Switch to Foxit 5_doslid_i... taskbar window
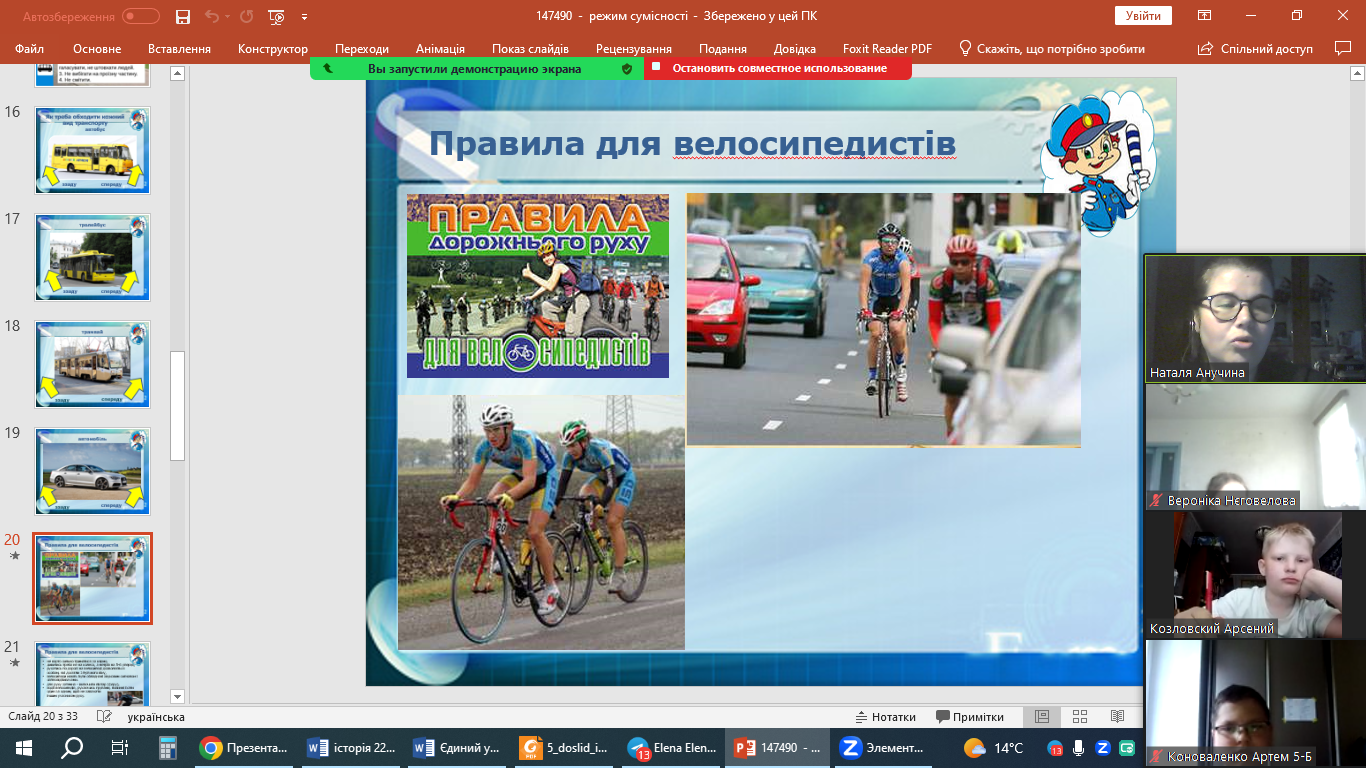Viewport: 1366px width, 768px height. (x=563, y=748)
